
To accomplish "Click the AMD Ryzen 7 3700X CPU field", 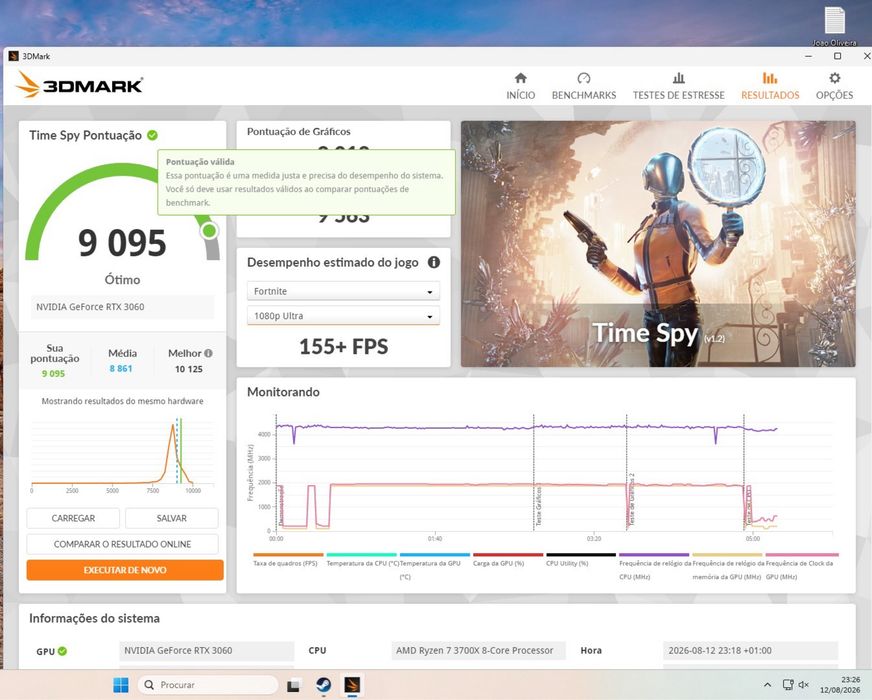I will click(478, 651).
